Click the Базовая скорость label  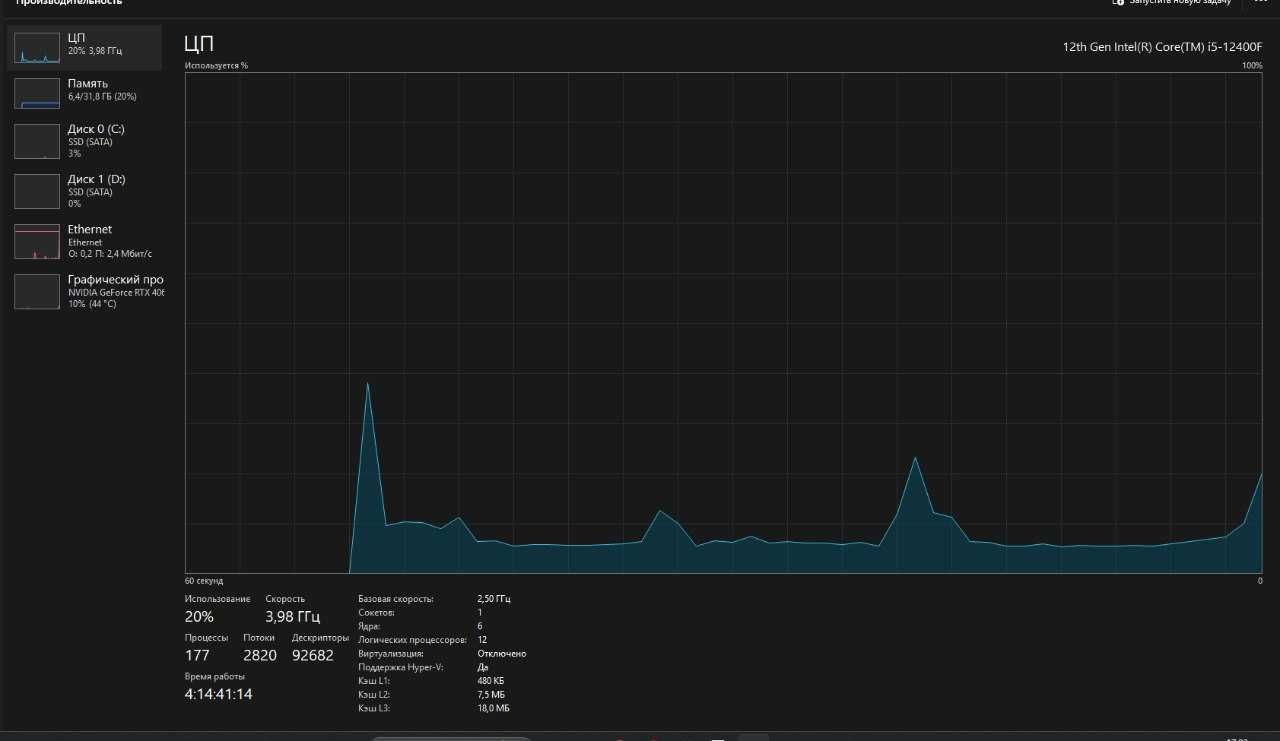(x=396, y=599)
